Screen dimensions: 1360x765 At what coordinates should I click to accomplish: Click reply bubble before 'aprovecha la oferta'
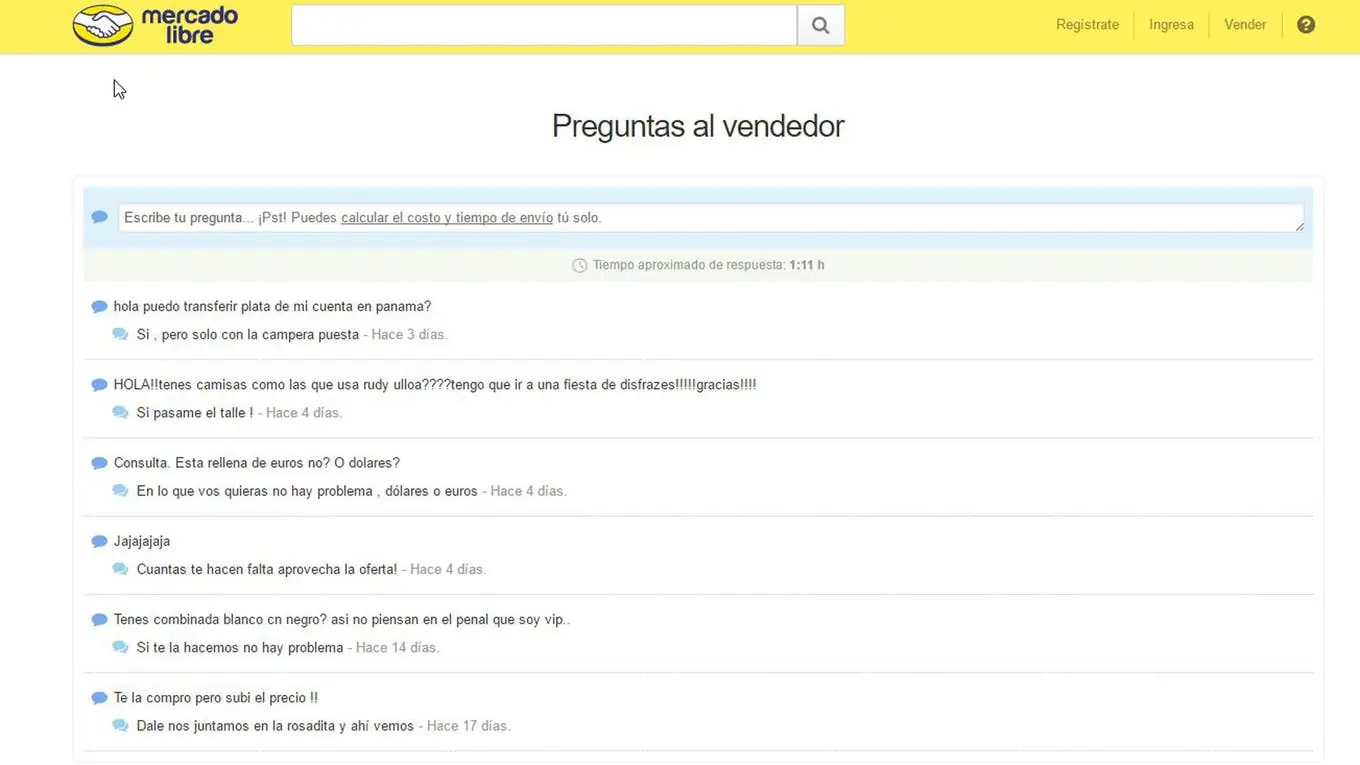pyautogui.click(x=120, y=569)
